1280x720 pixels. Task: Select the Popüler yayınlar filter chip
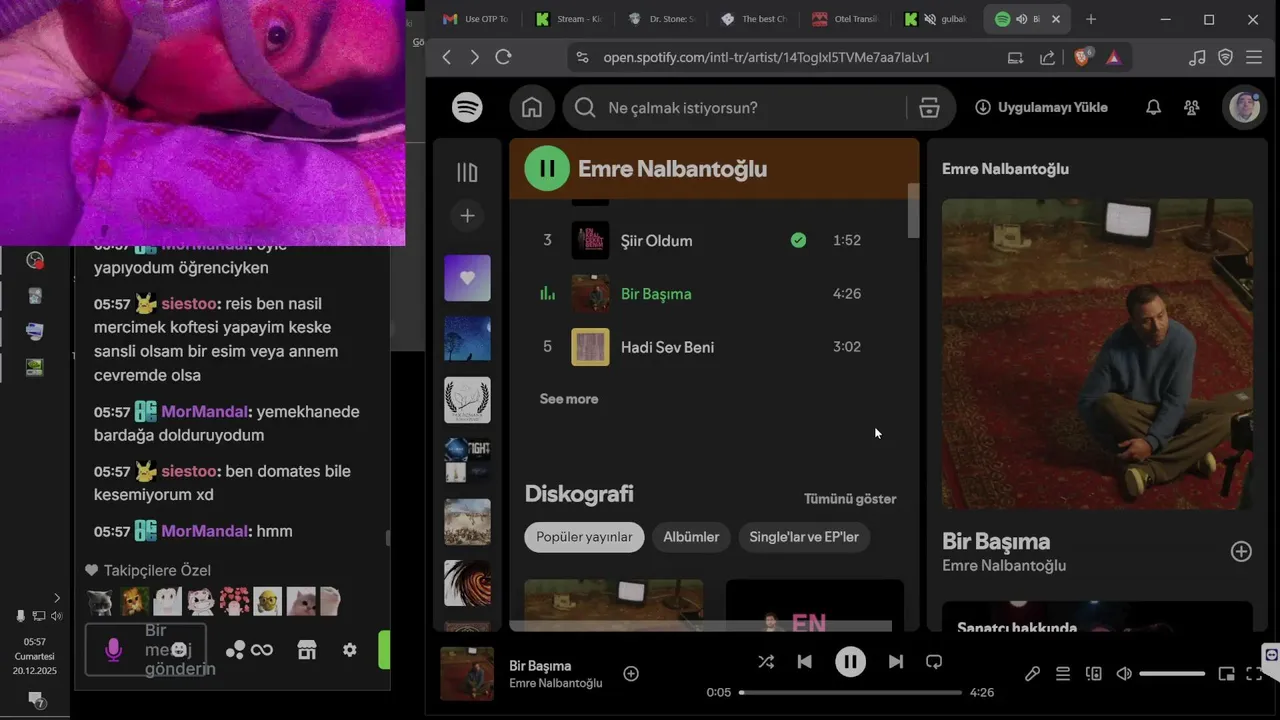click(584, 537)
